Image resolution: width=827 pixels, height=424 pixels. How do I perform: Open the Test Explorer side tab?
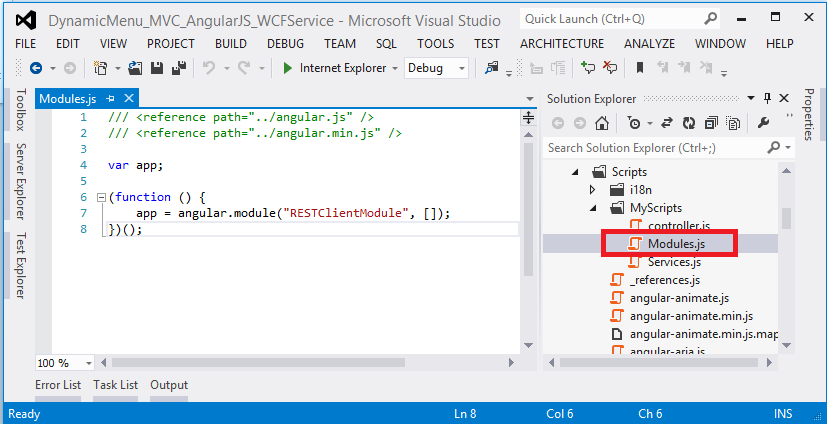pos(20,265)
